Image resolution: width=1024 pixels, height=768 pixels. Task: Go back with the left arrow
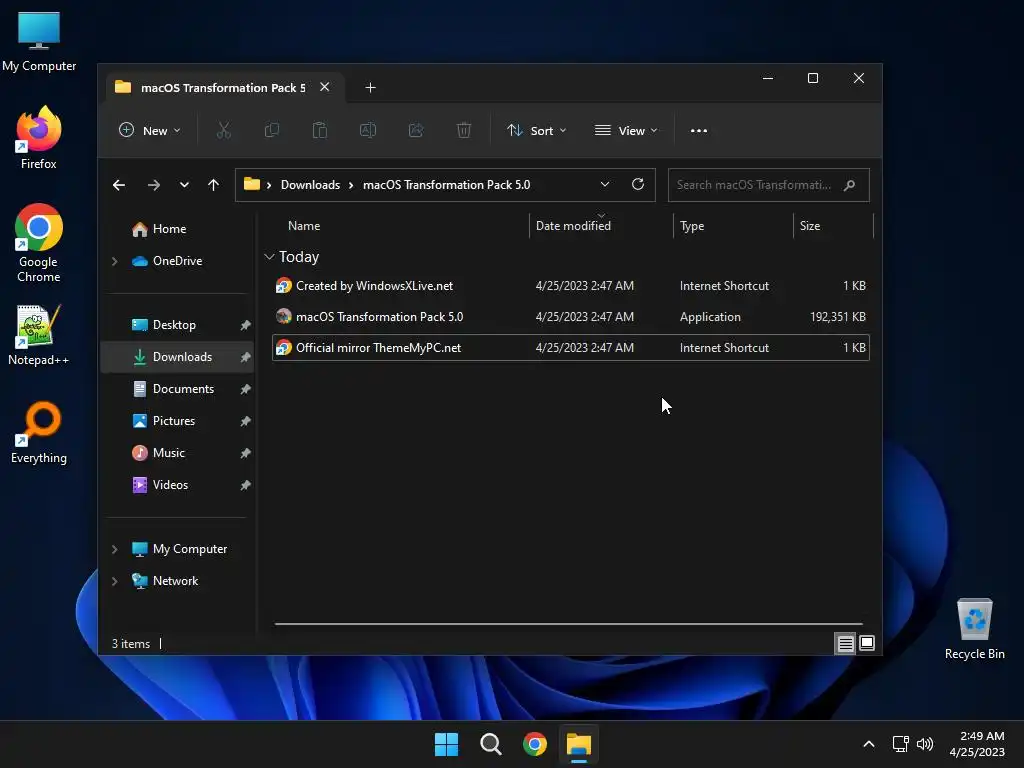pyautogui.click(x=119, y=185)
